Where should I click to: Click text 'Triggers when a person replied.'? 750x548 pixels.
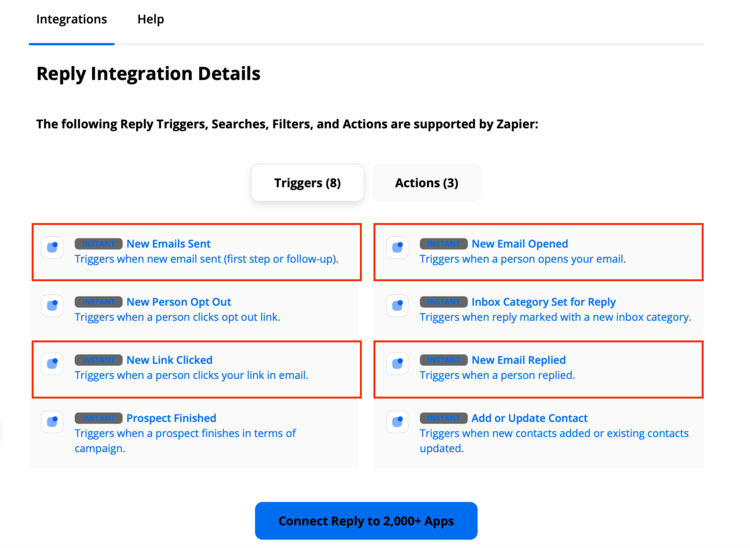point(497,375)
